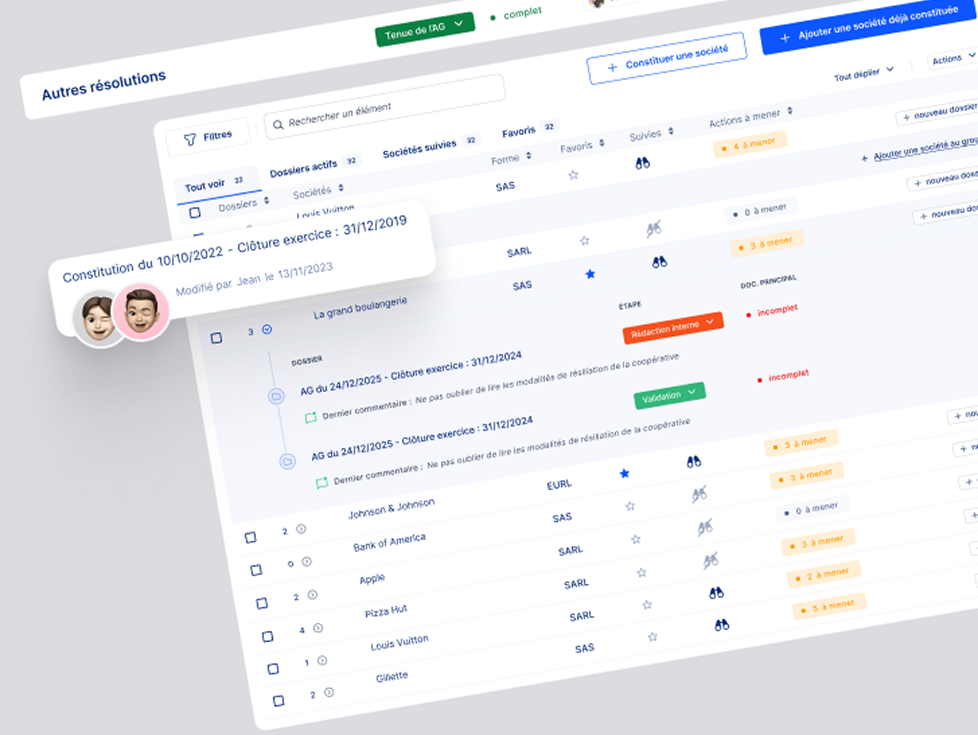This screenshot has height=735, width=978.
Task: Click comment icon under second AG dossier
Action: pyautogui.click(x=322, y=482)
